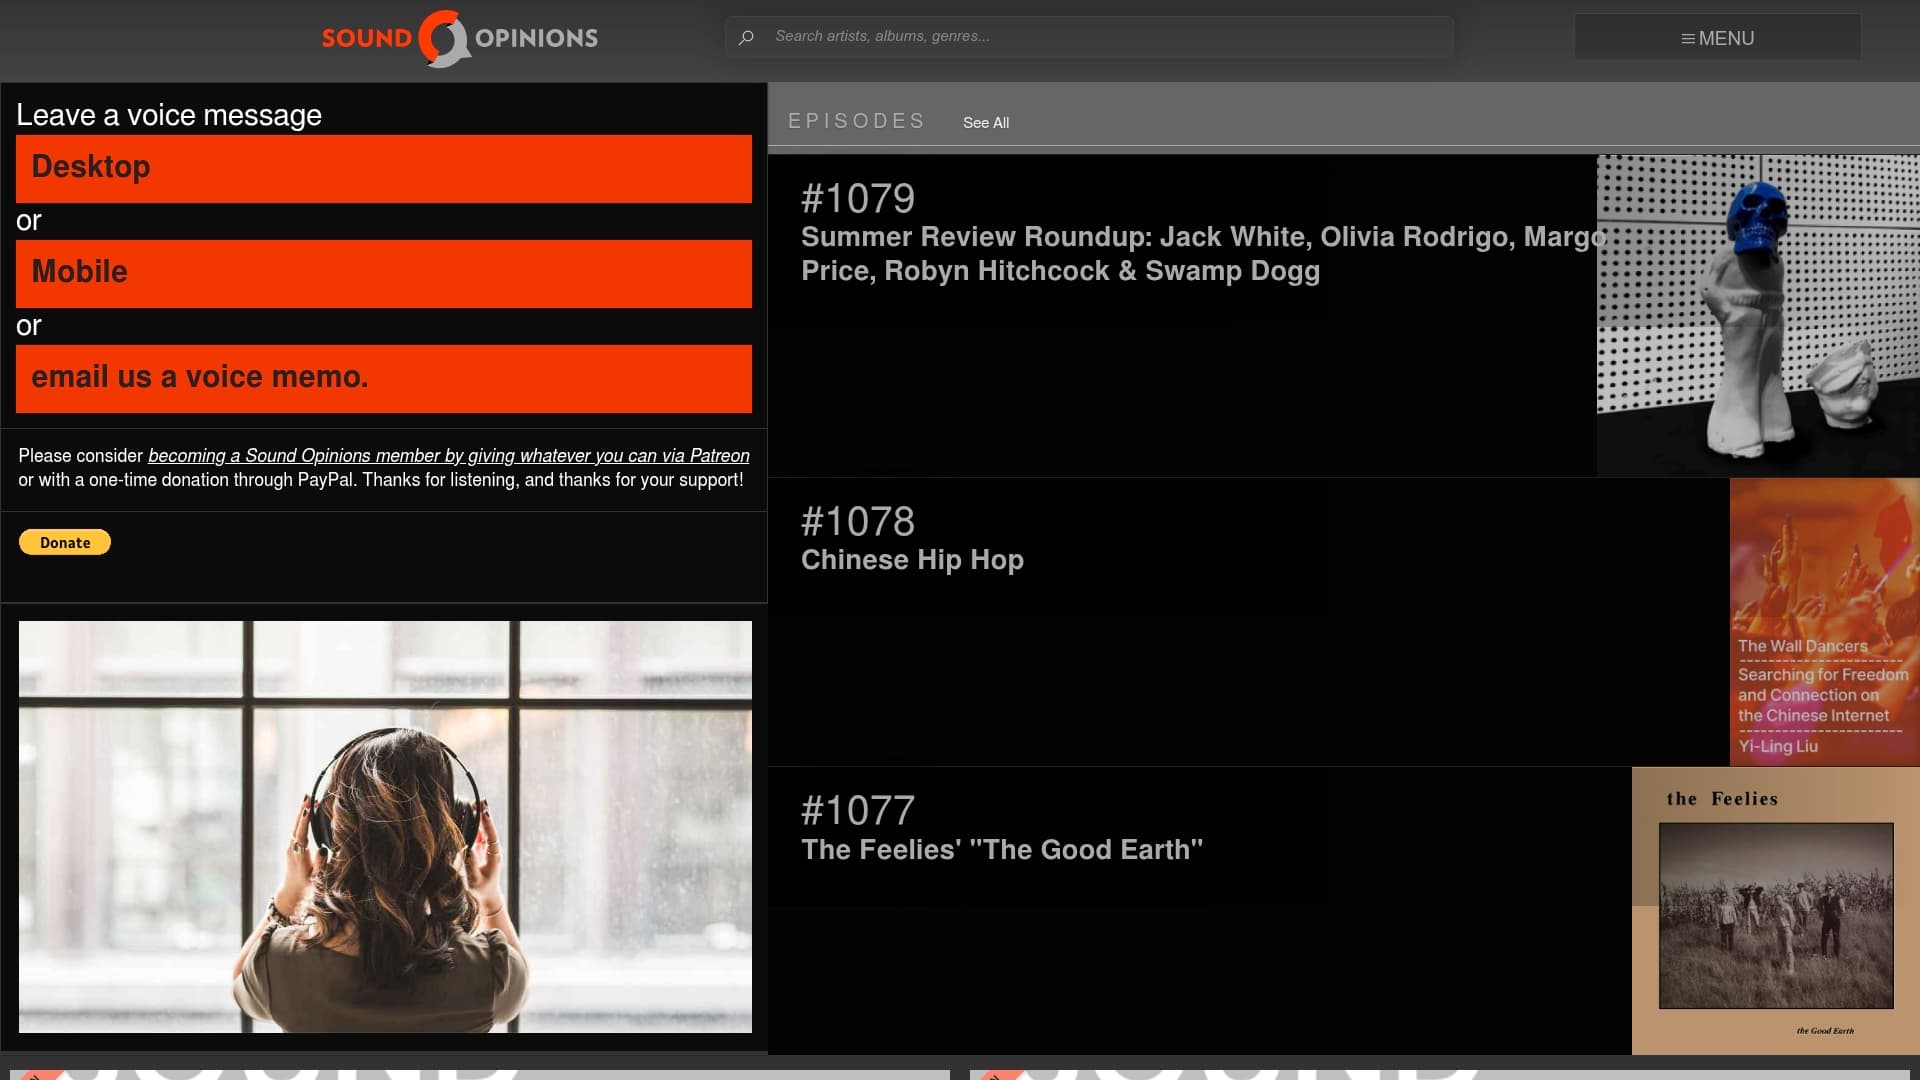Select 'email us a voice memo' button
This screenshot has height=1080, width=1920.
click(384, 379)
